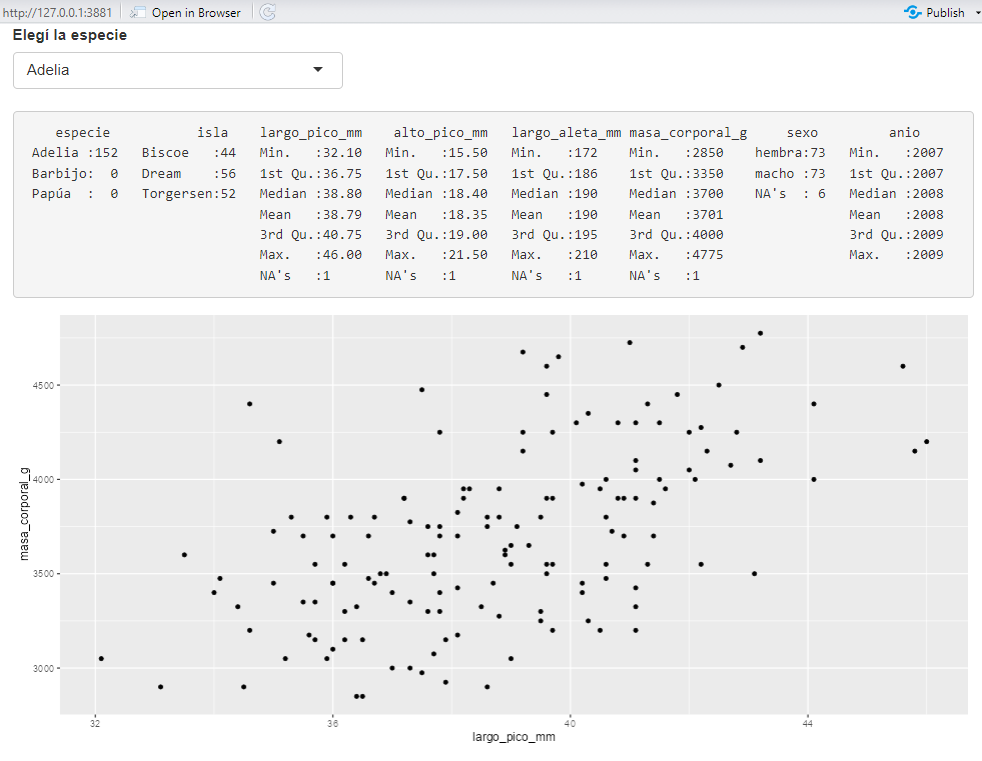
Task: Open the Publish options dropdown arrow
Action: pyautogui.click(x=977, y=13)
